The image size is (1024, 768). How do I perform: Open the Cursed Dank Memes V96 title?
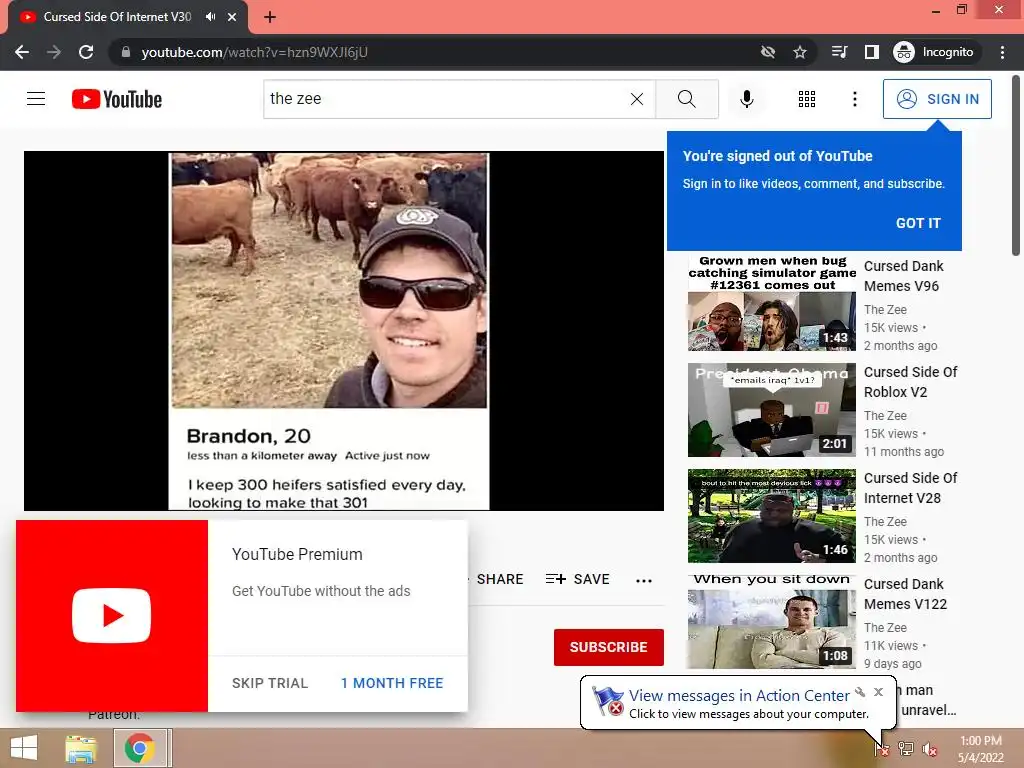coord(904,276)
